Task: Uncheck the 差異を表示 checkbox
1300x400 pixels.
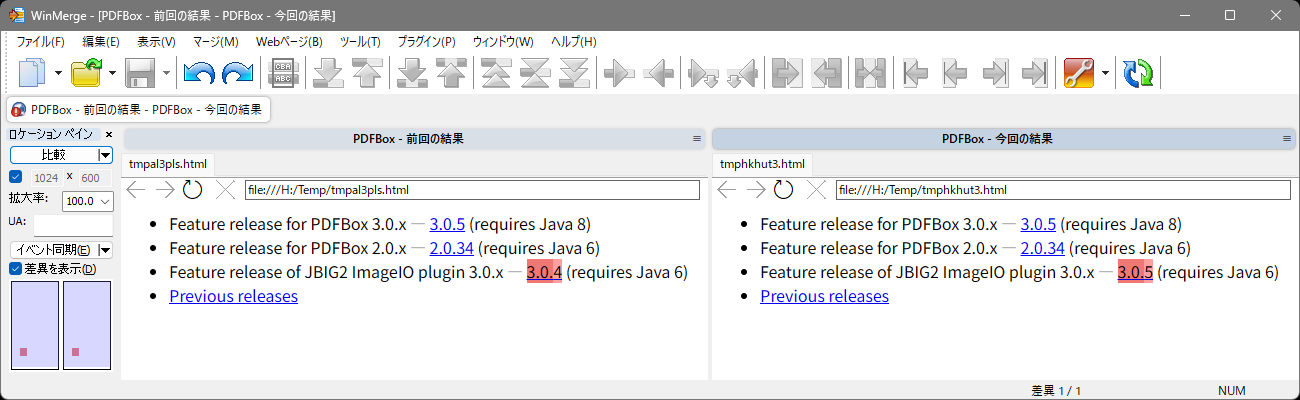Action: point(15,268)
